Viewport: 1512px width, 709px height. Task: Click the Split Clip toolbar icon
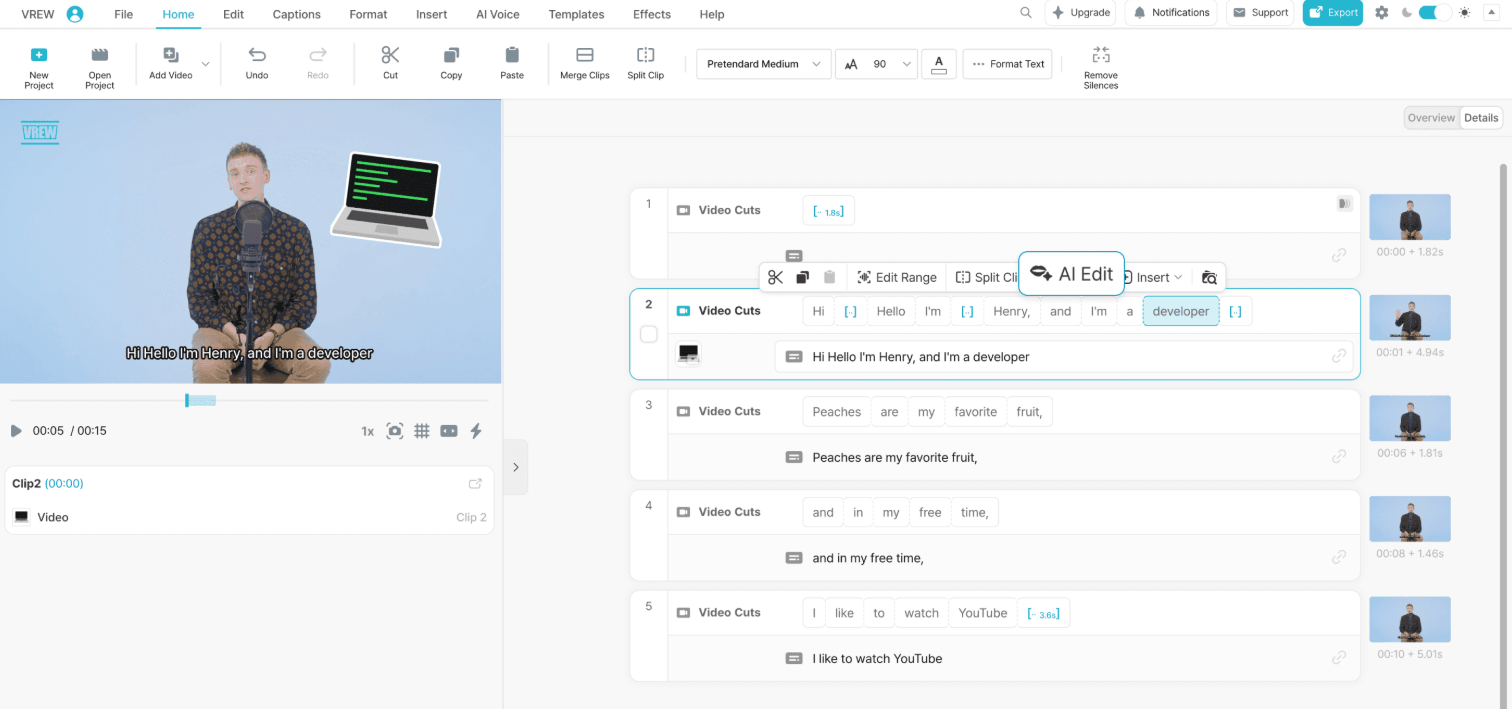[646, 55]
